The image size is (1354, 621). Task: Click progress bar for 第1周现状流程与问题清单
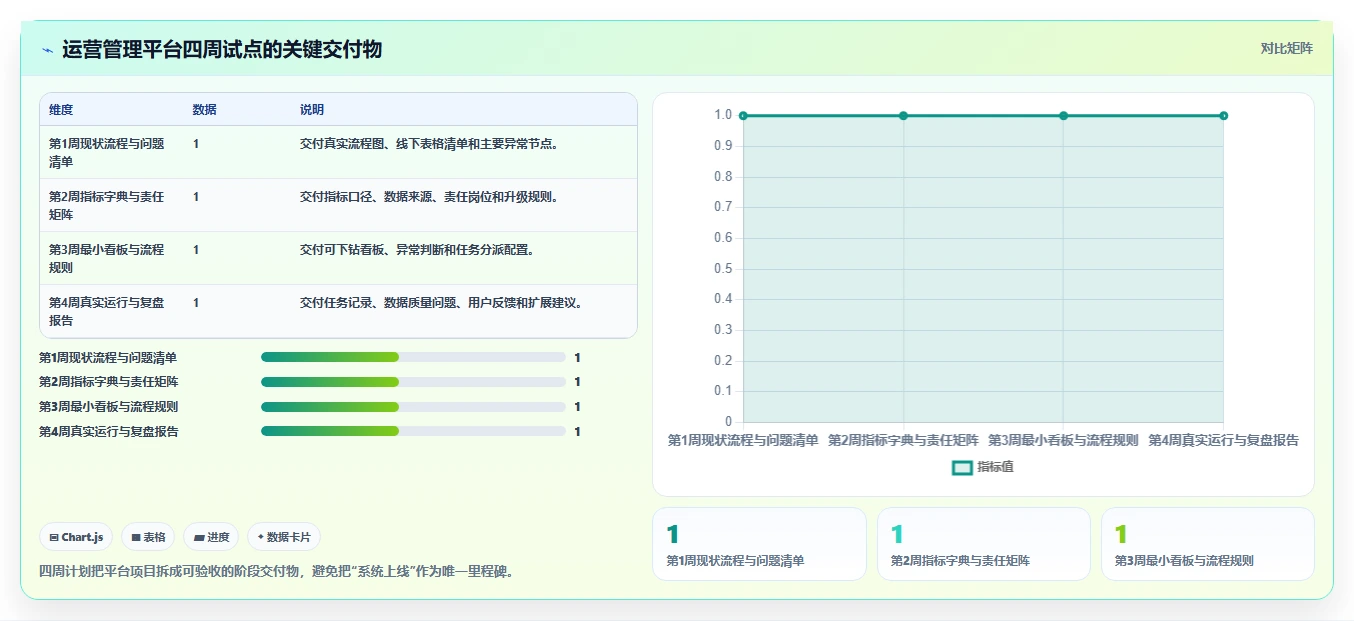point(413,357)
